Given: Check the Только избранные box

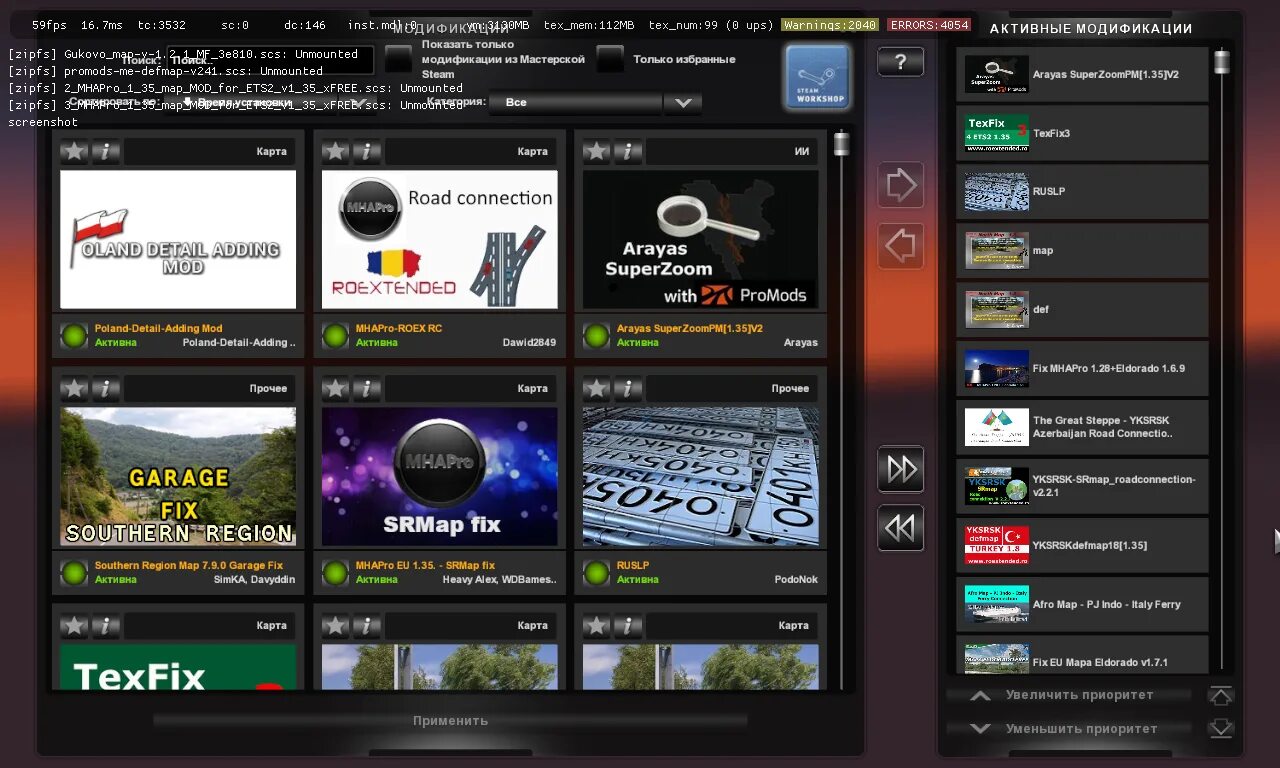Looking at the screenshot, I should [610, 59].
